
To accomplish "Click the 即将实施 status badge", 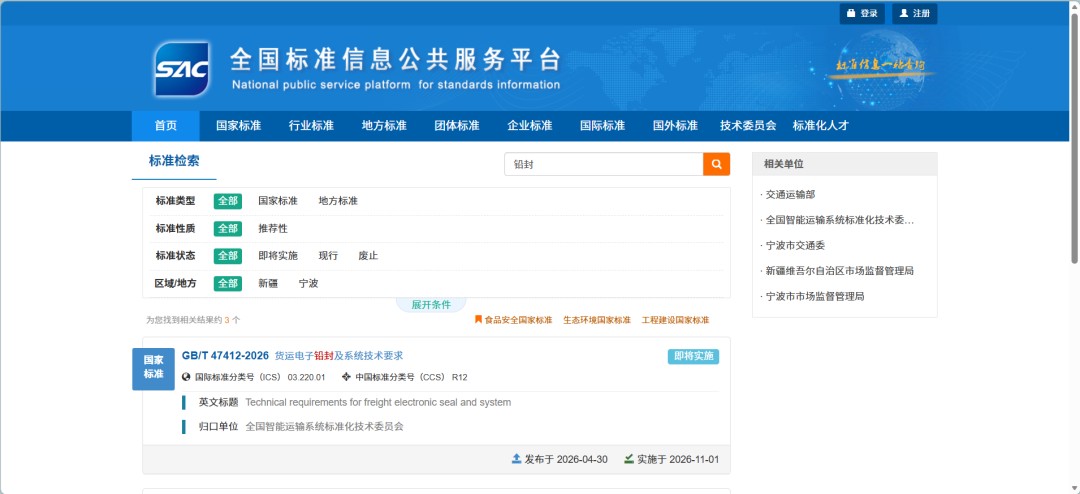I will (693, 356).
